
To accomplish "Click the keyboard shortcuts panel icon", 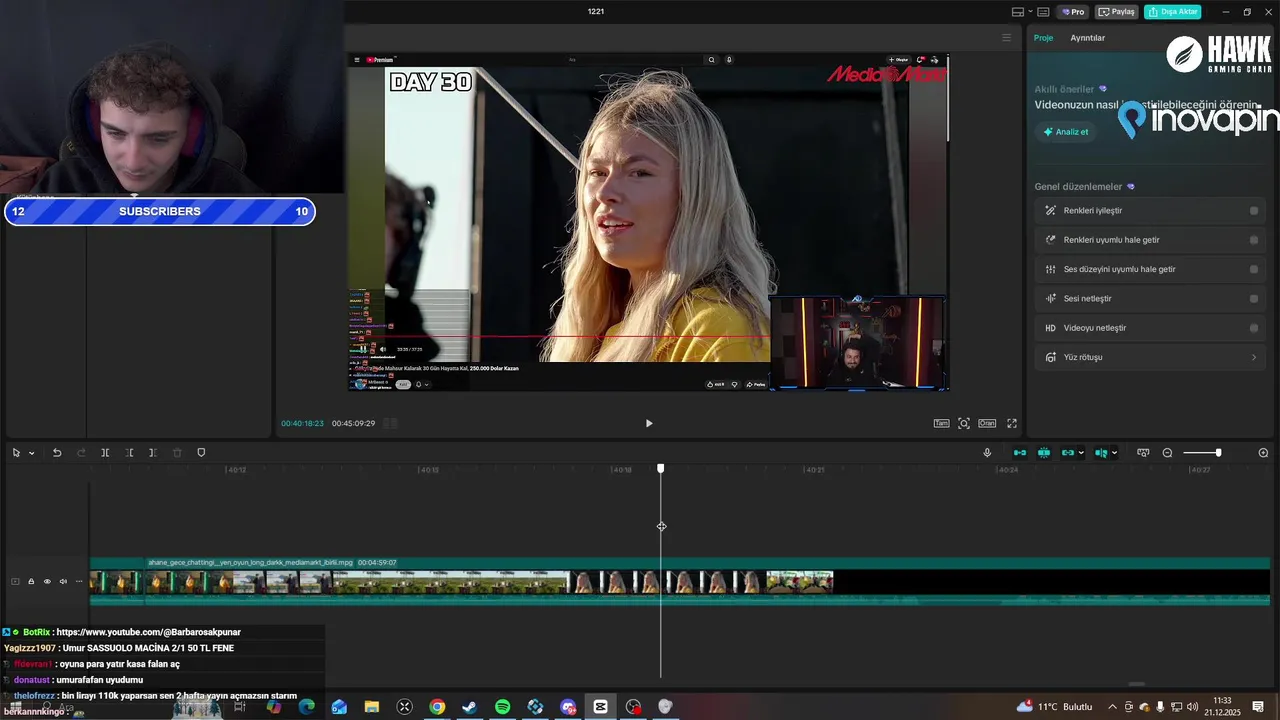I will click(x=1043, y=12).
